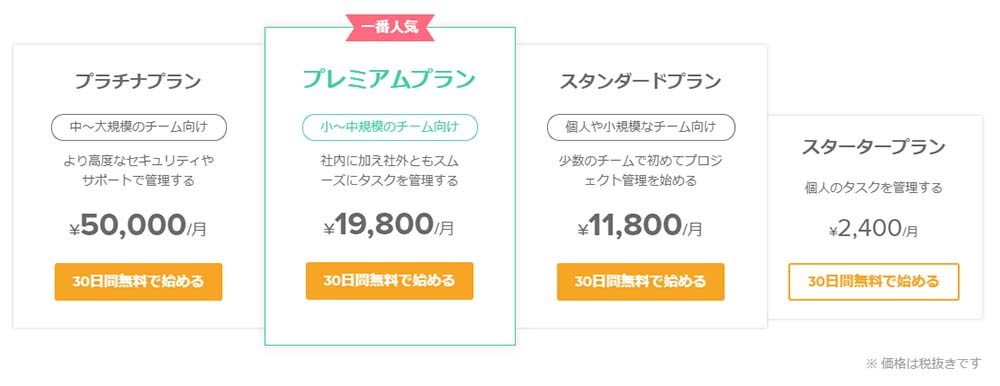The image size is (1000, 386).
Task: Click the 個人や小規模なチーム向け pill label
Action: 641,127
